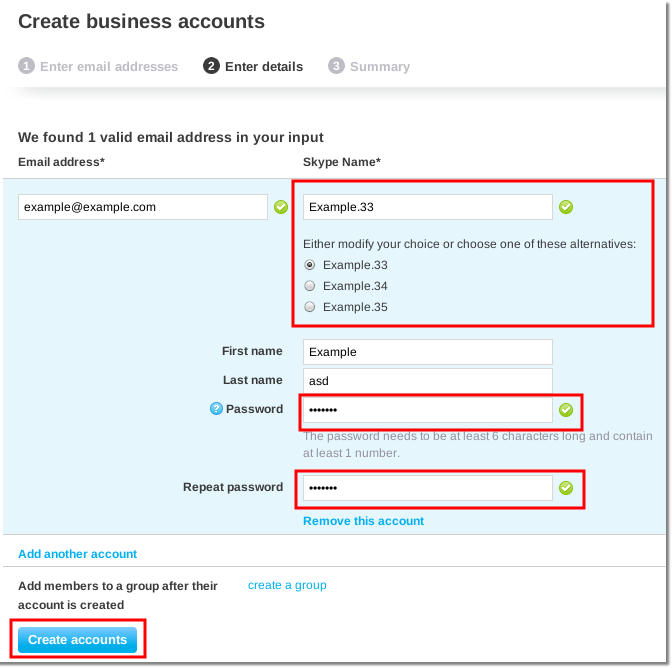Click the password help question mark icon

pos(216,409)
